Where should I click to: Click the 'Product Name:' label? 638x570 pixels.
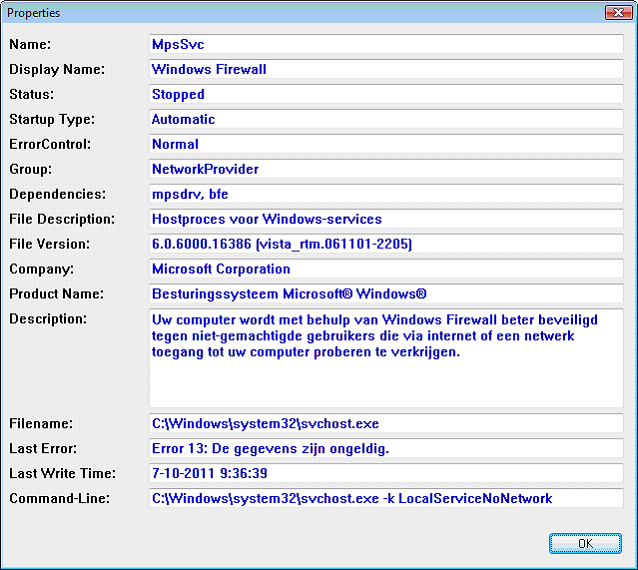pos(57,294)
